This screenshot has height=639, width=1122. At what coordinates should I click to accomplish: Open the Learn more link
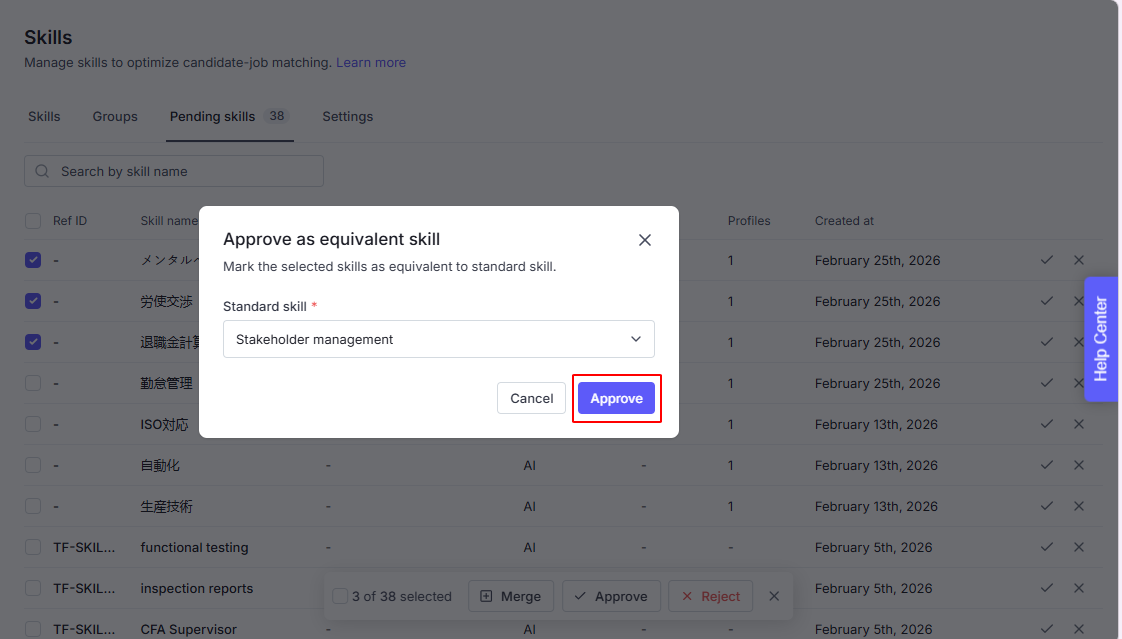(x=371, y=63)
